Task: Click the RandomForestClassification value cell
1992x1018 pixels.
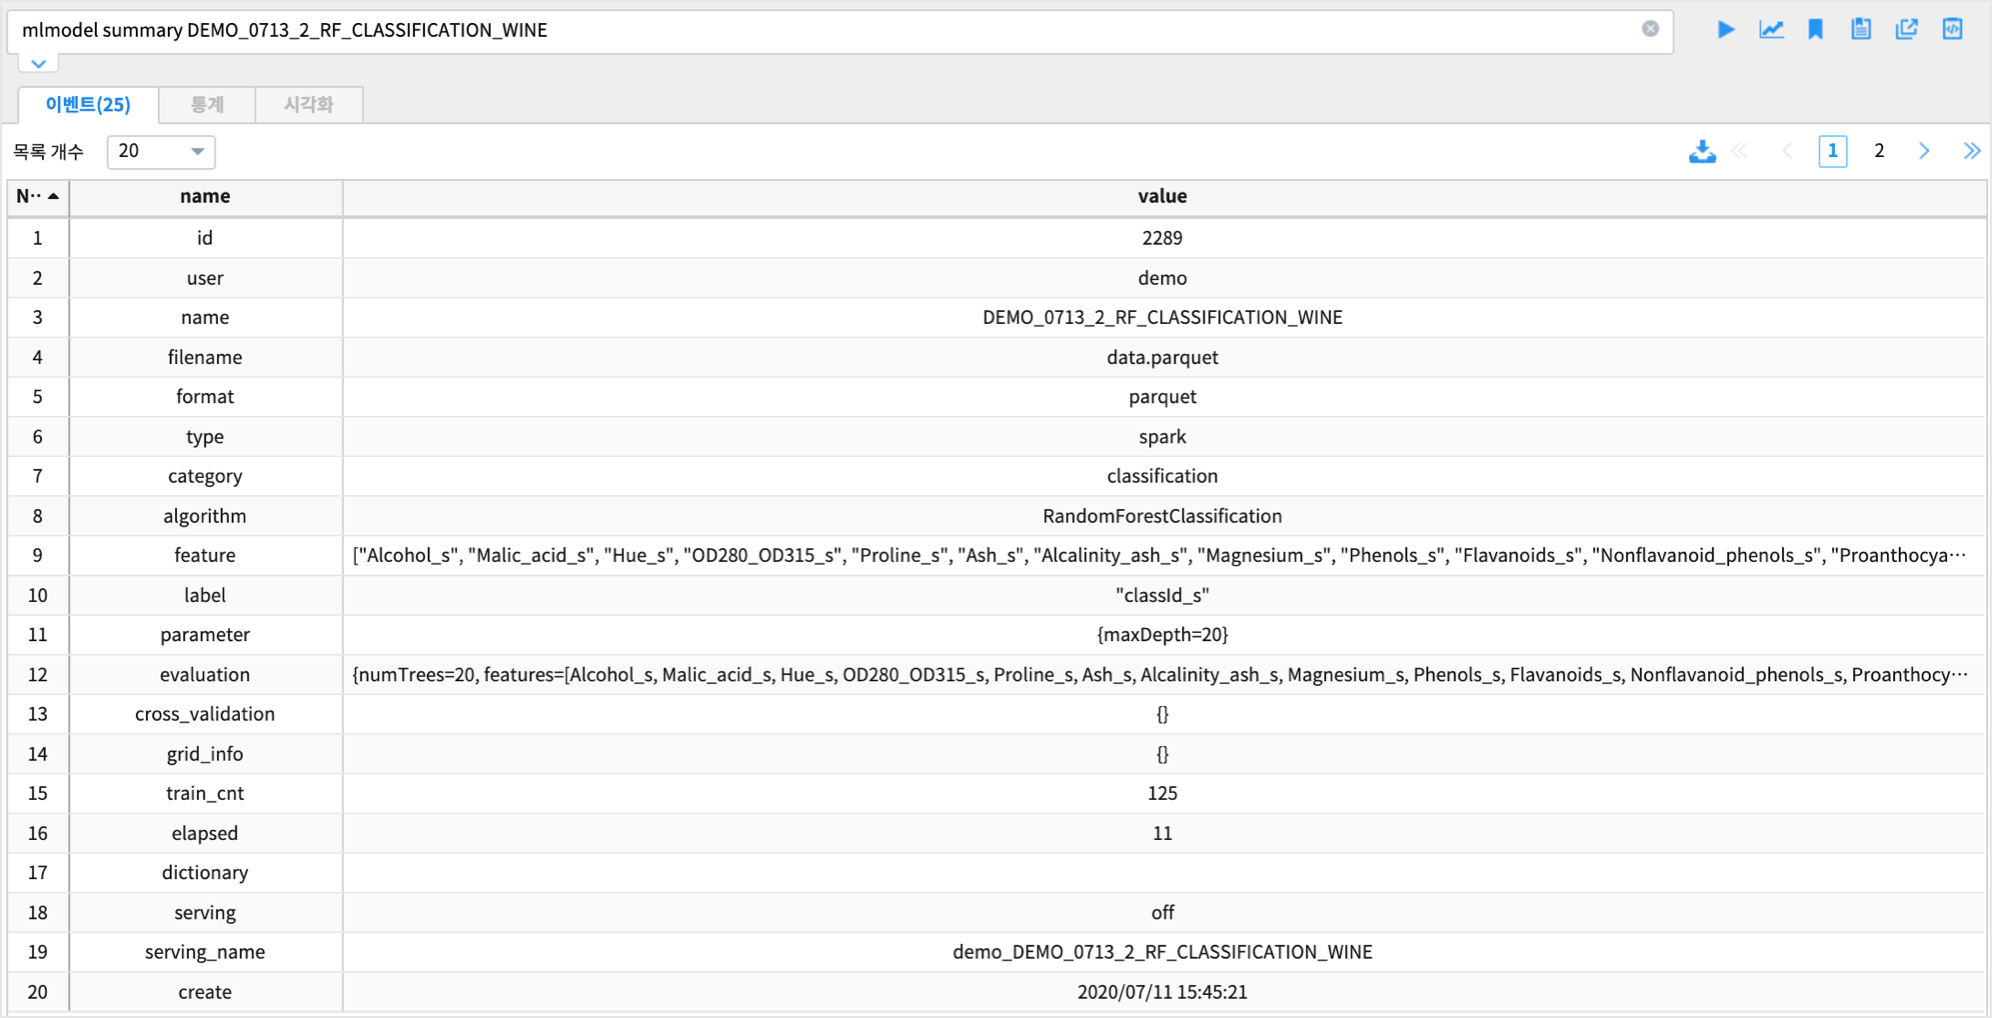Action: coord(1163,516)
